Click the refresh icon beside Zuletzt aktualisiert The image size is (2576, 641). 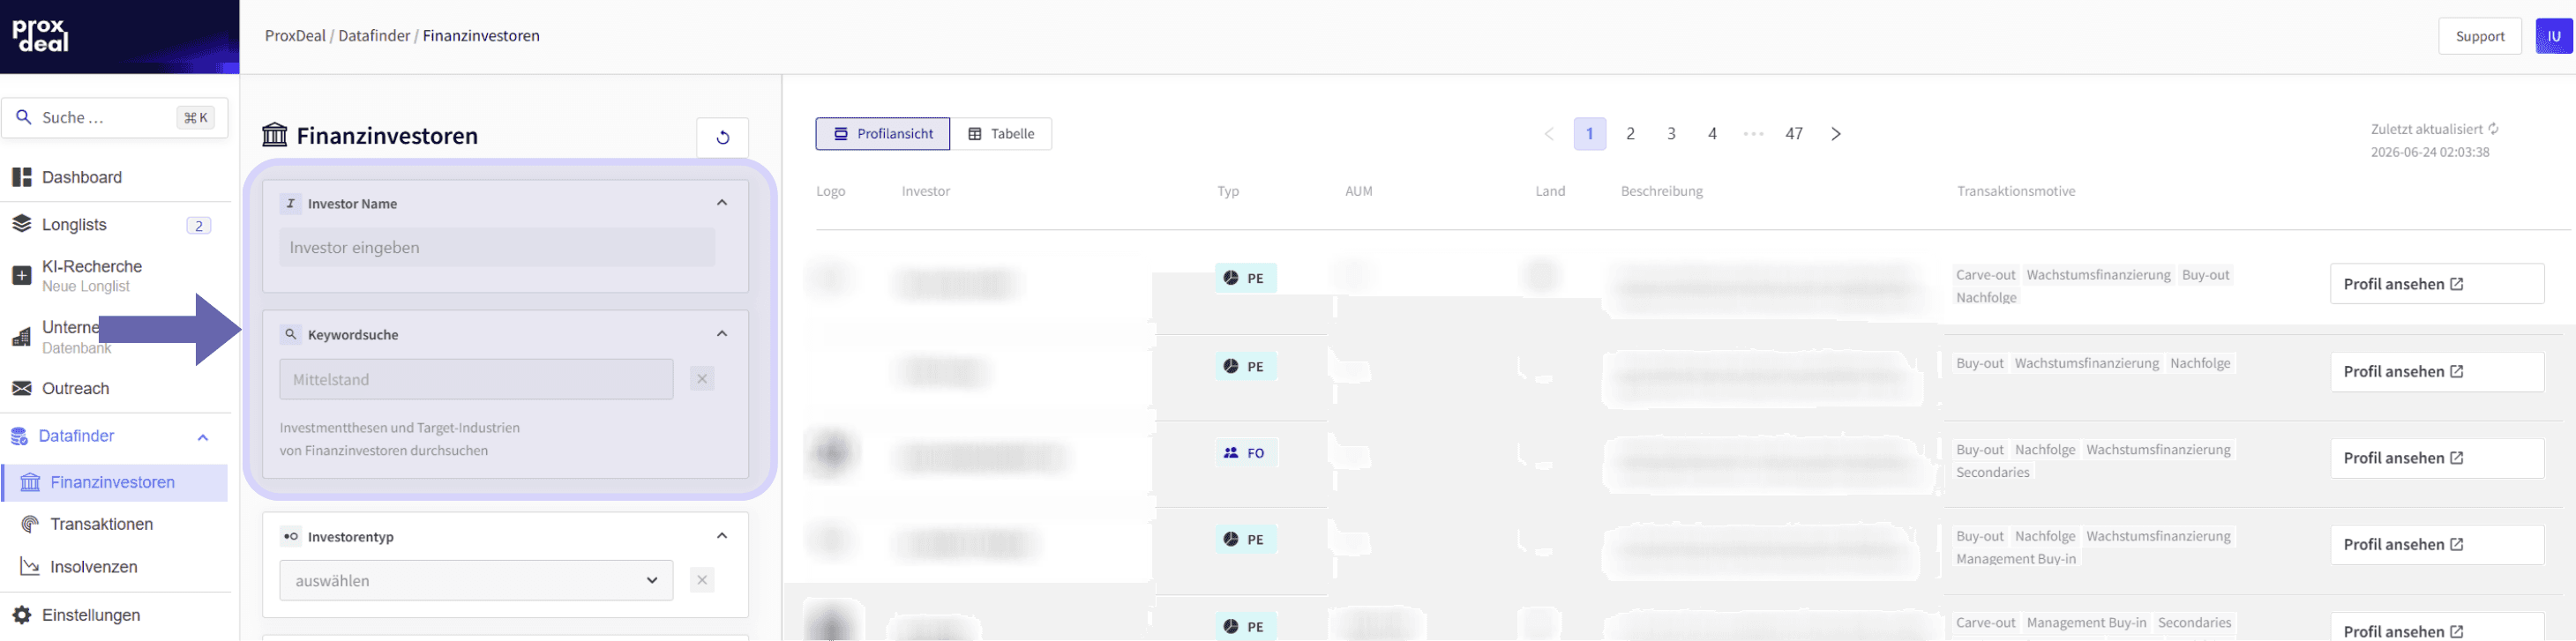click(2493, 129)
